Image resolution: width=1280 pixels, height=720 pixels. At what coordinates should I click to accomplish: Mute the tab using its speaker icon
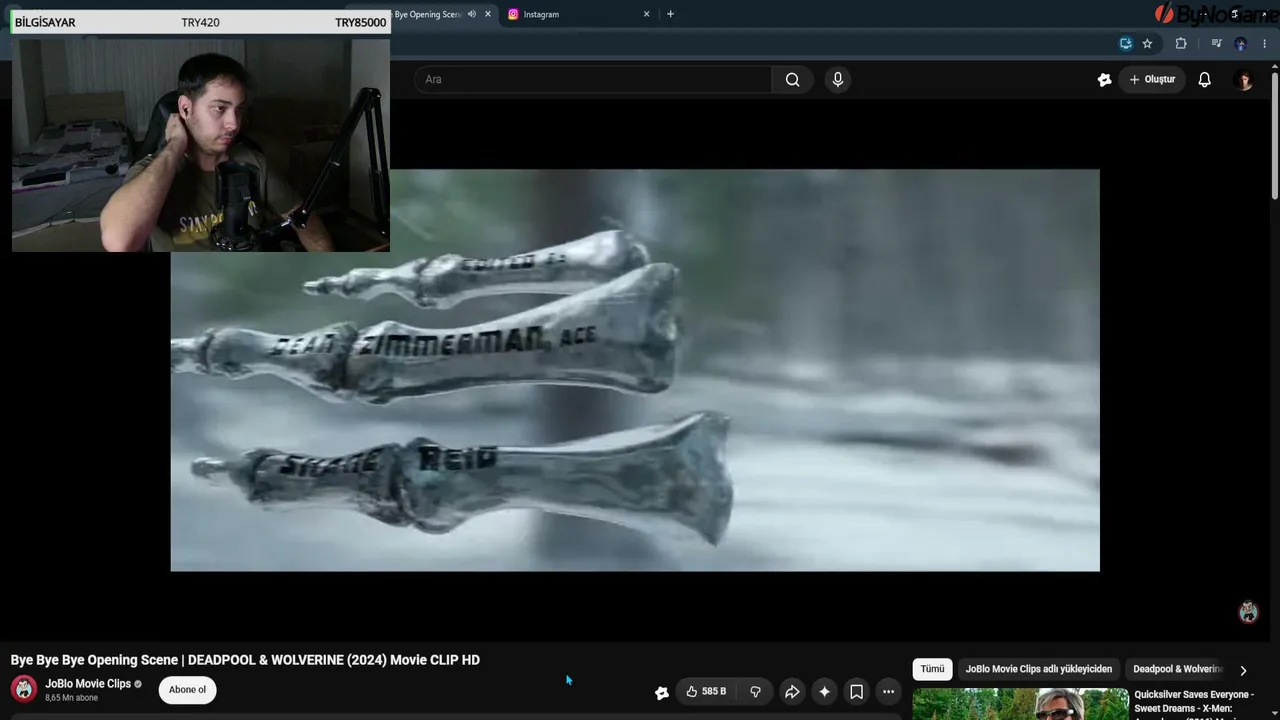(x=472, y=14)
